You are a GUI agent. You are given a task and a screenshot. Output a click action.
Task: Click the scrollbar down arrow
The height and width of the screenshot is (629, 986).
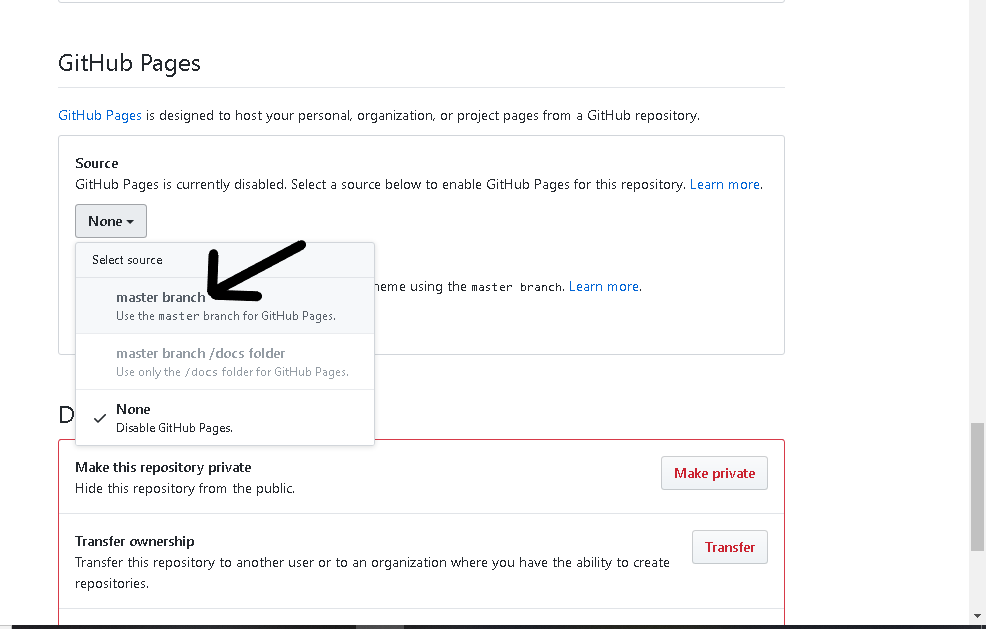tap(977, 615)
